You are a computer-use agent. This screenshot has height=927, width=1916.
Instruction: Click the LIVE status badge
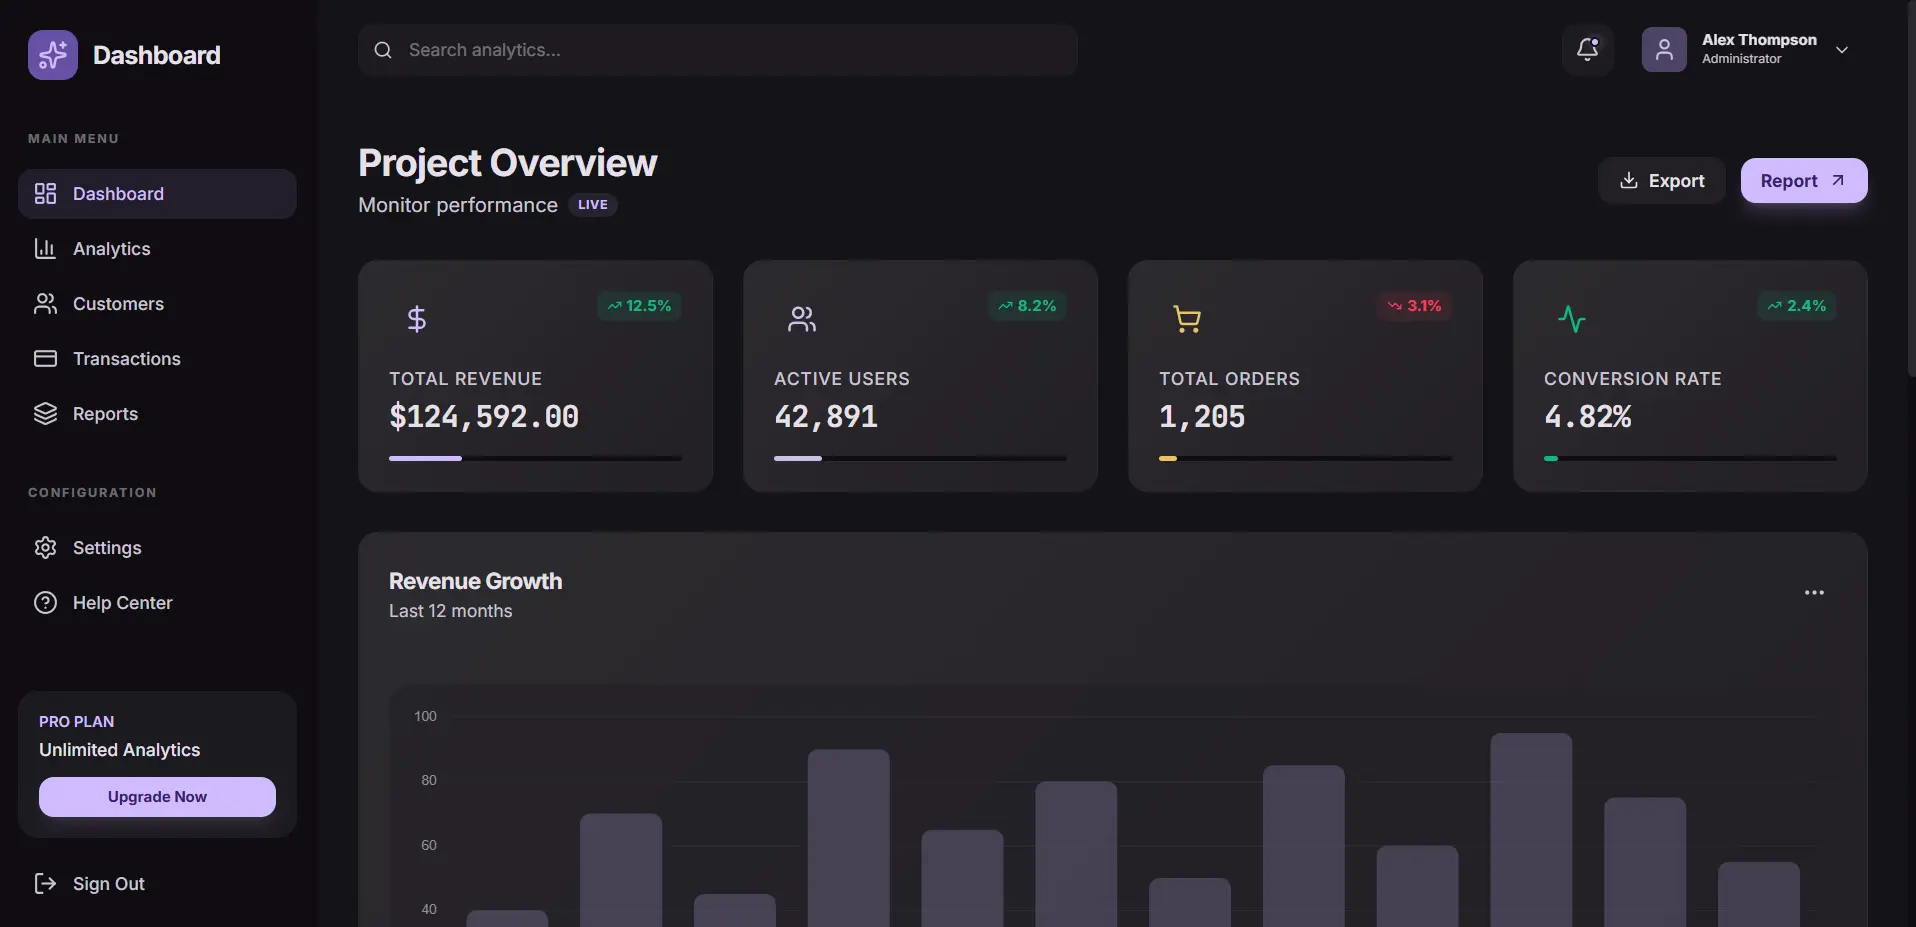click(x=593, y=205)
